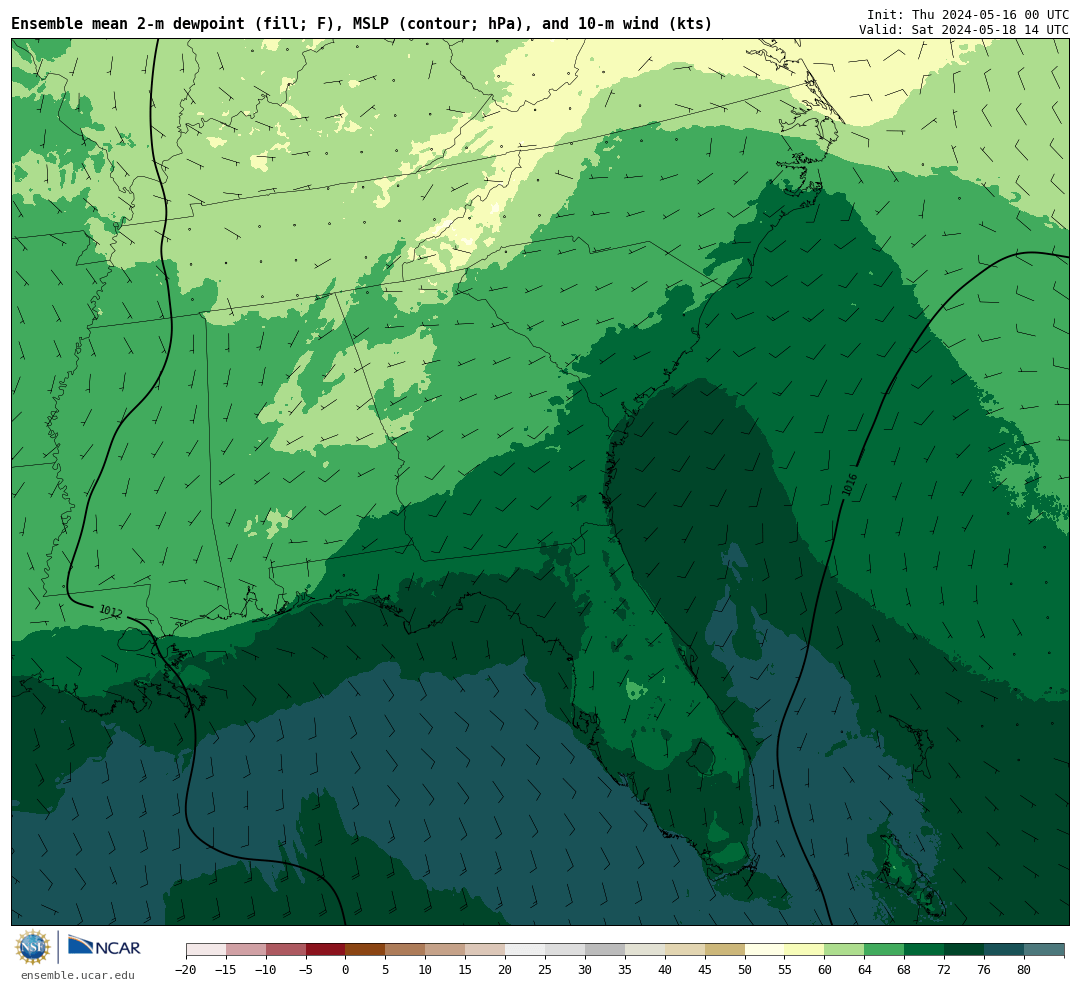Click the 35 to 40 color swatch
The image size is (1080, 988).
point(645,950)
